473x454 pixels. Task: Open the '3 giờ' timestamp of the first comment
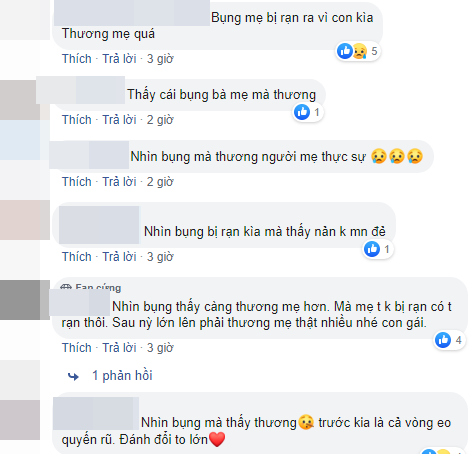[160, 59]
